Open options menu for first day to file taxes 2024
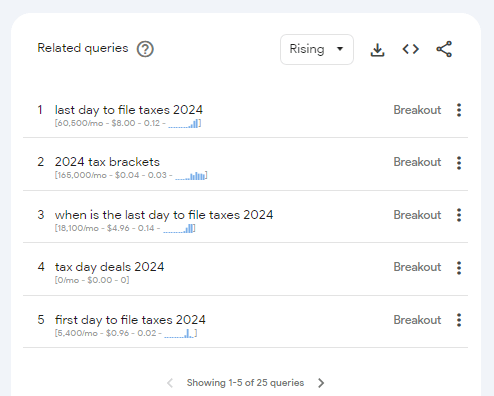Screen dimensions: 494x396 click(459, 320)
